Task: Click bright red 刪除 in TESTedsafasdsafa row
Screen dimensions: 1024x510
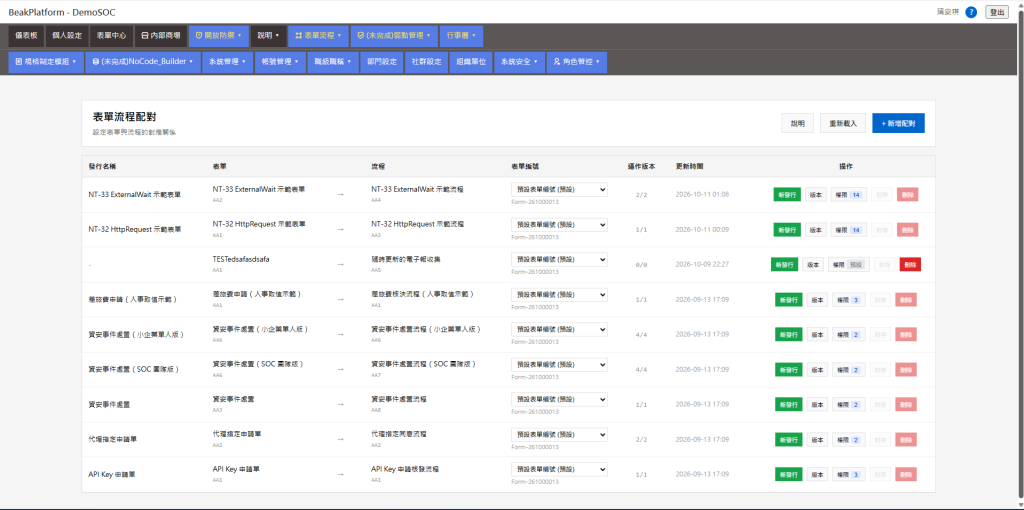Action: click(910, 264)
